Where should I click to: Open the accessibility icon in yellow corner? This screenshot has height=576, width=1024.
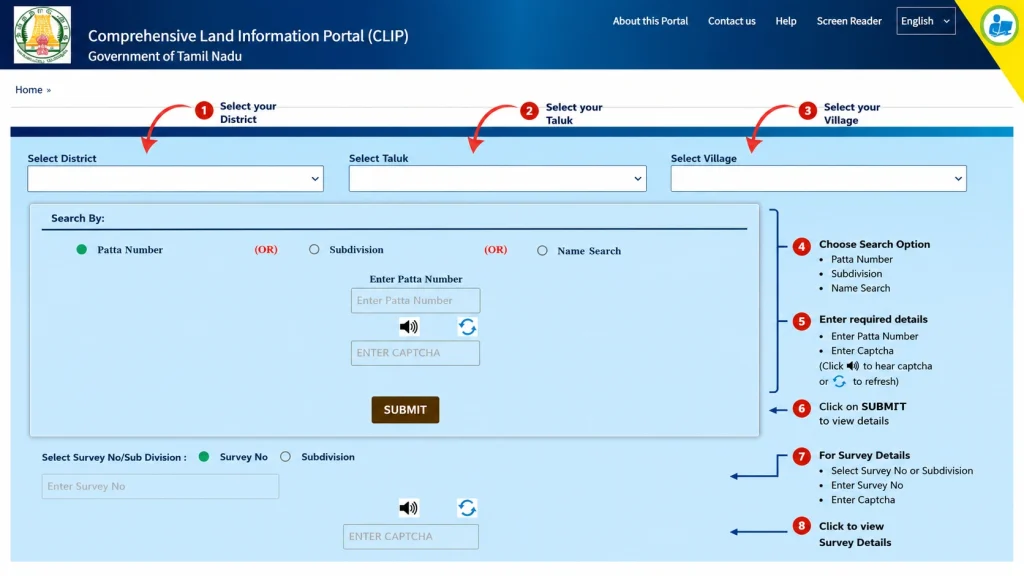click(1000, 26)
